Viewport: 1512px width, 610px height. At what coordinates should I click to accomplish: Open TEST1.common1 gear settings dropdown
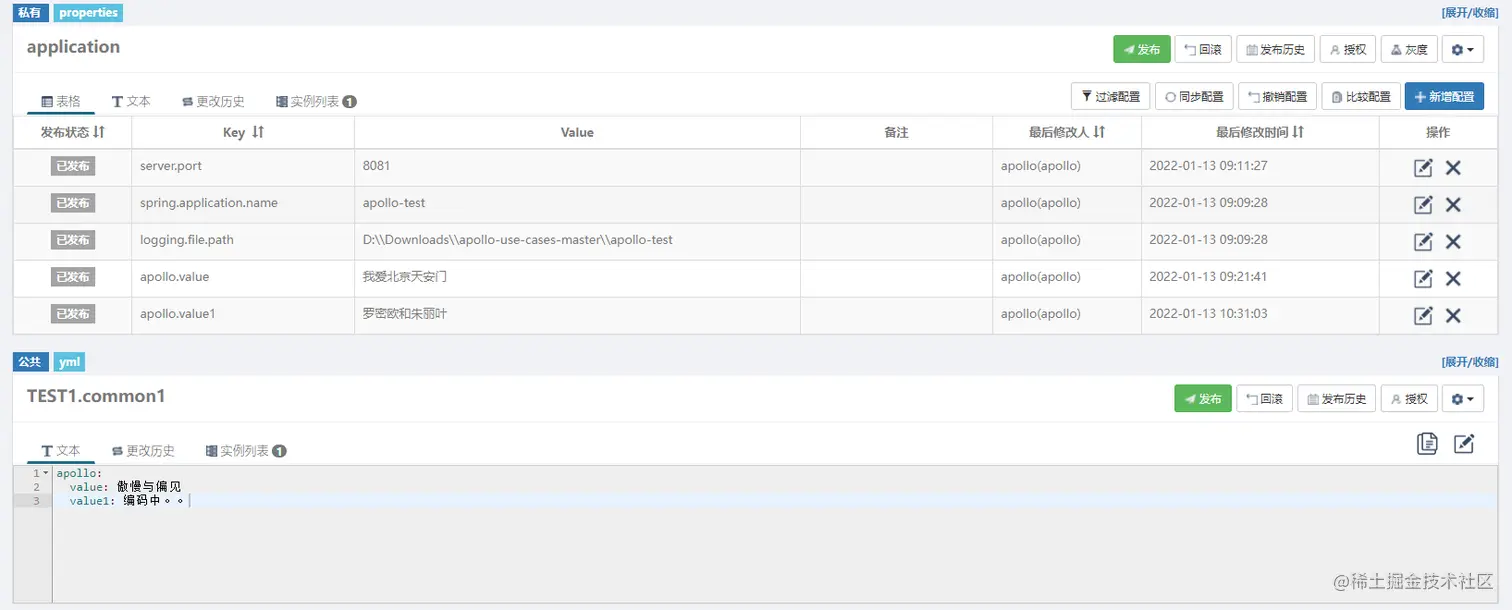pyautogui.click(x=1462, y=399)
